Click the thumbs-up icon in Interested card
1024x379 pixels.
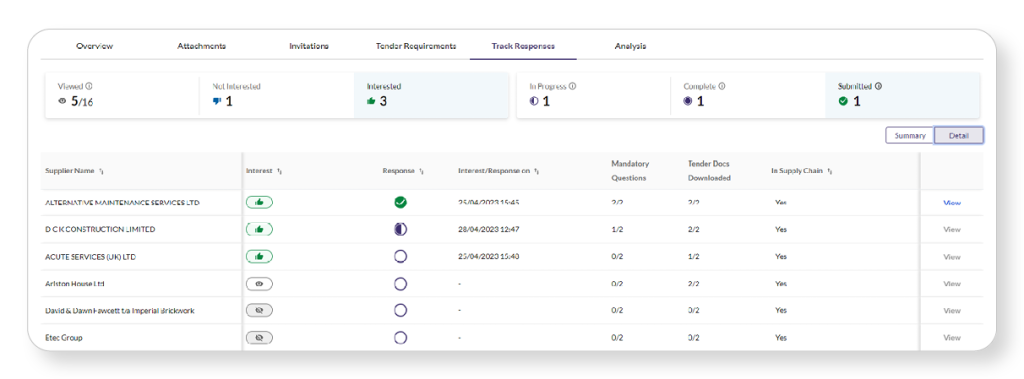point(371,101)
